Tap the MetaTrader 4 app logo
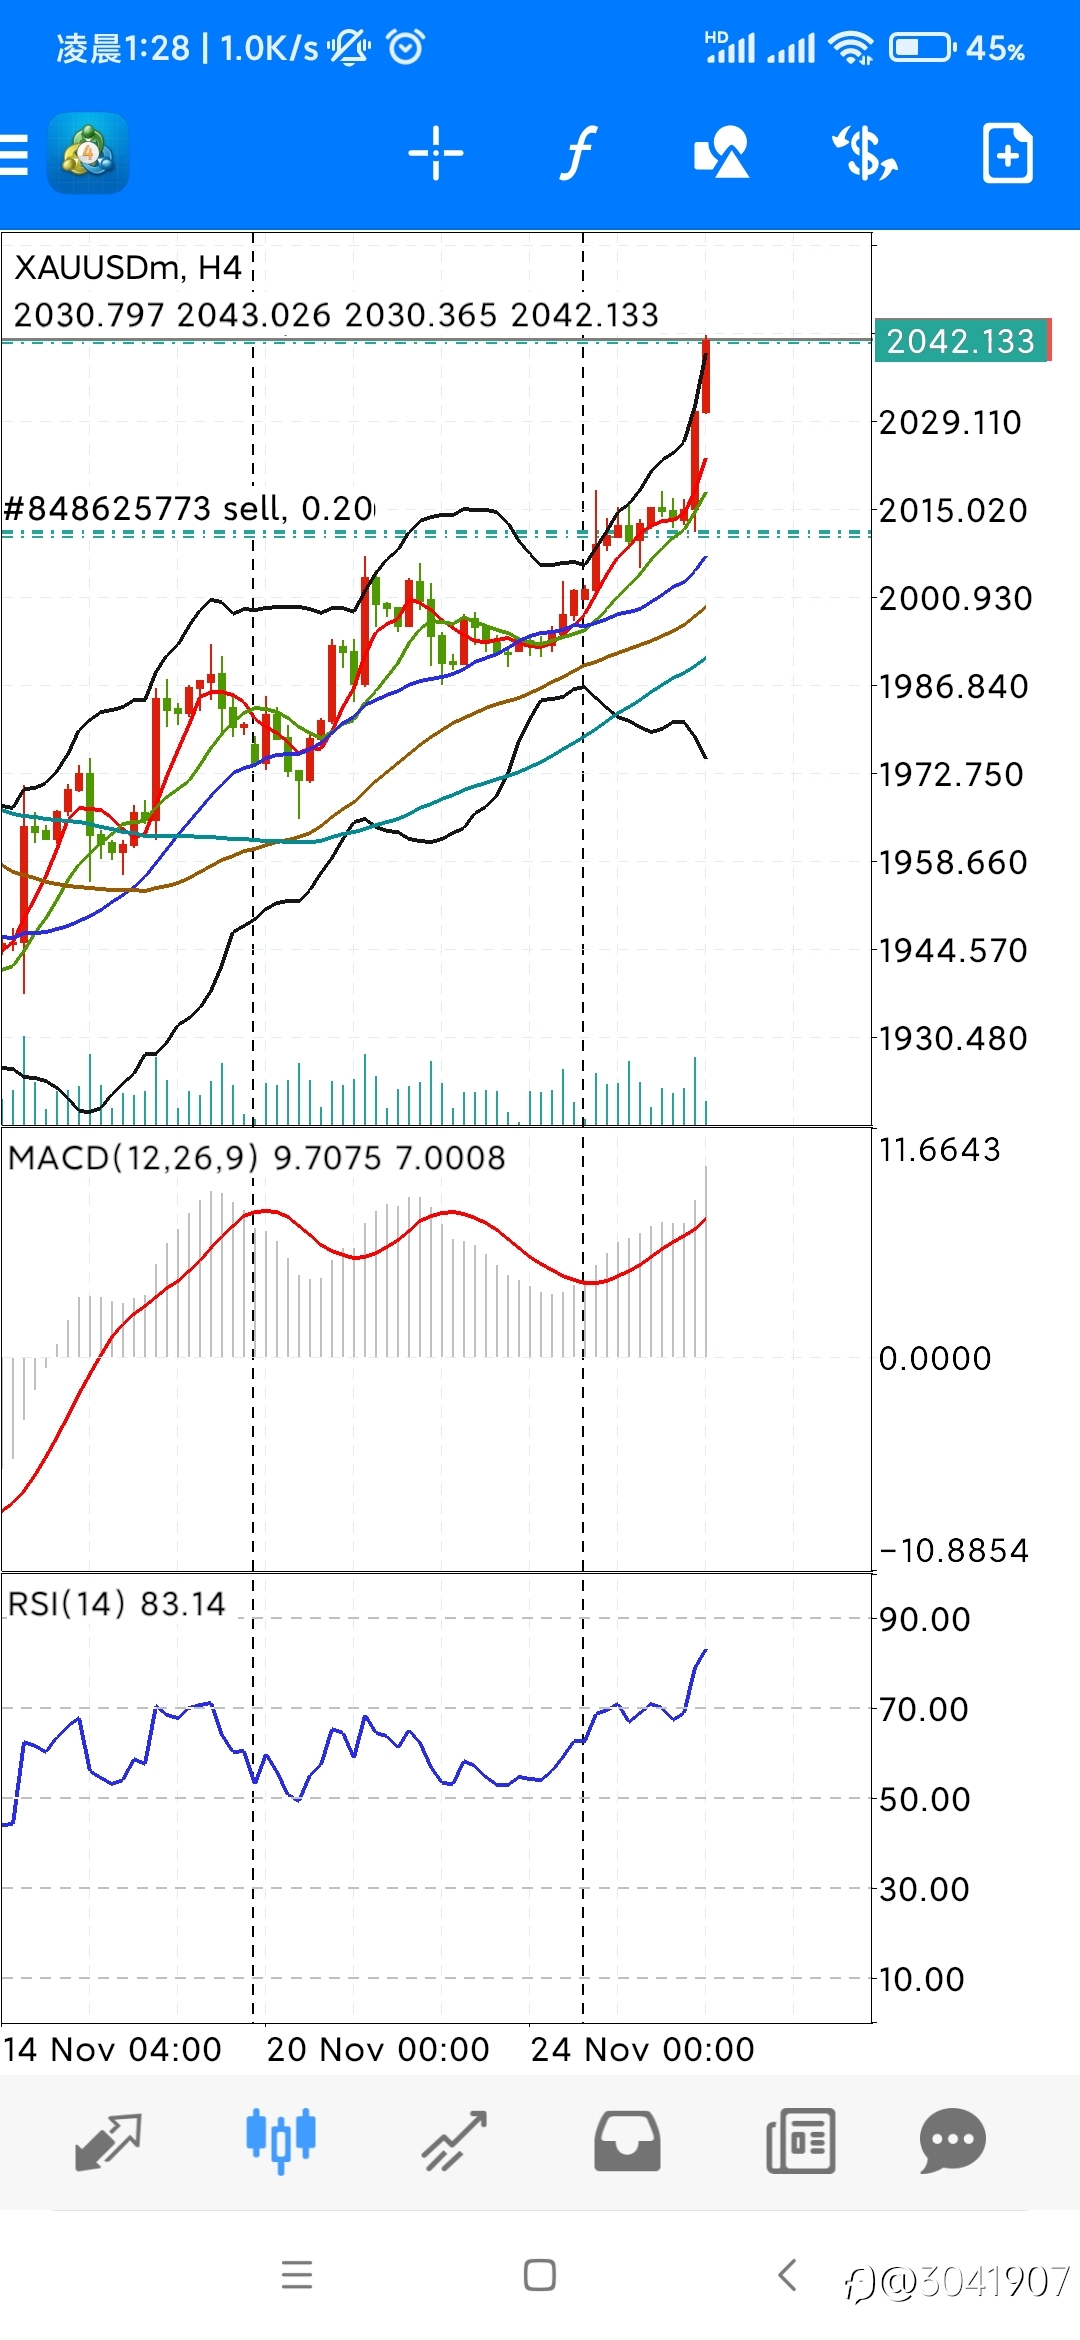The height and width of the screenshot is (2340, 1080). [x=88, y=153]
